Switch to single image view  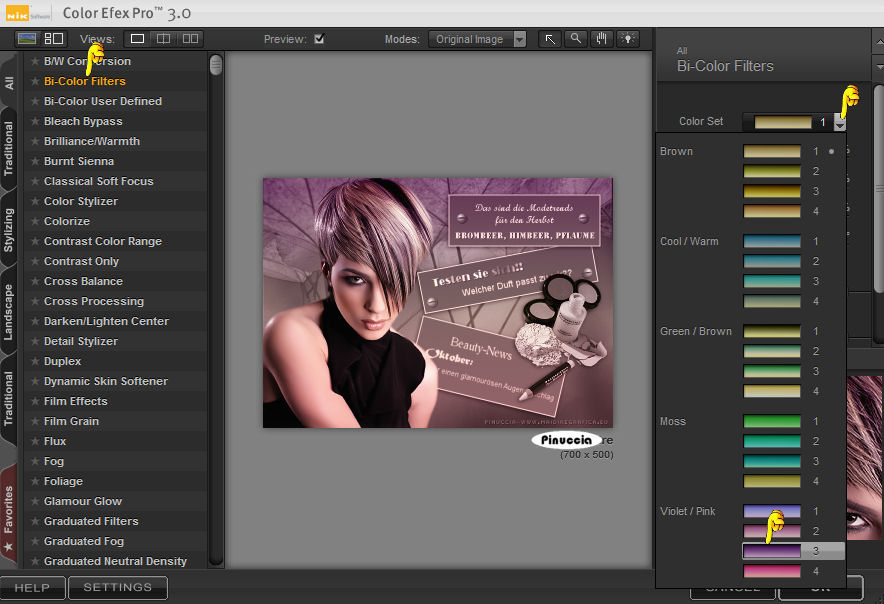click(x=137, y=39)
